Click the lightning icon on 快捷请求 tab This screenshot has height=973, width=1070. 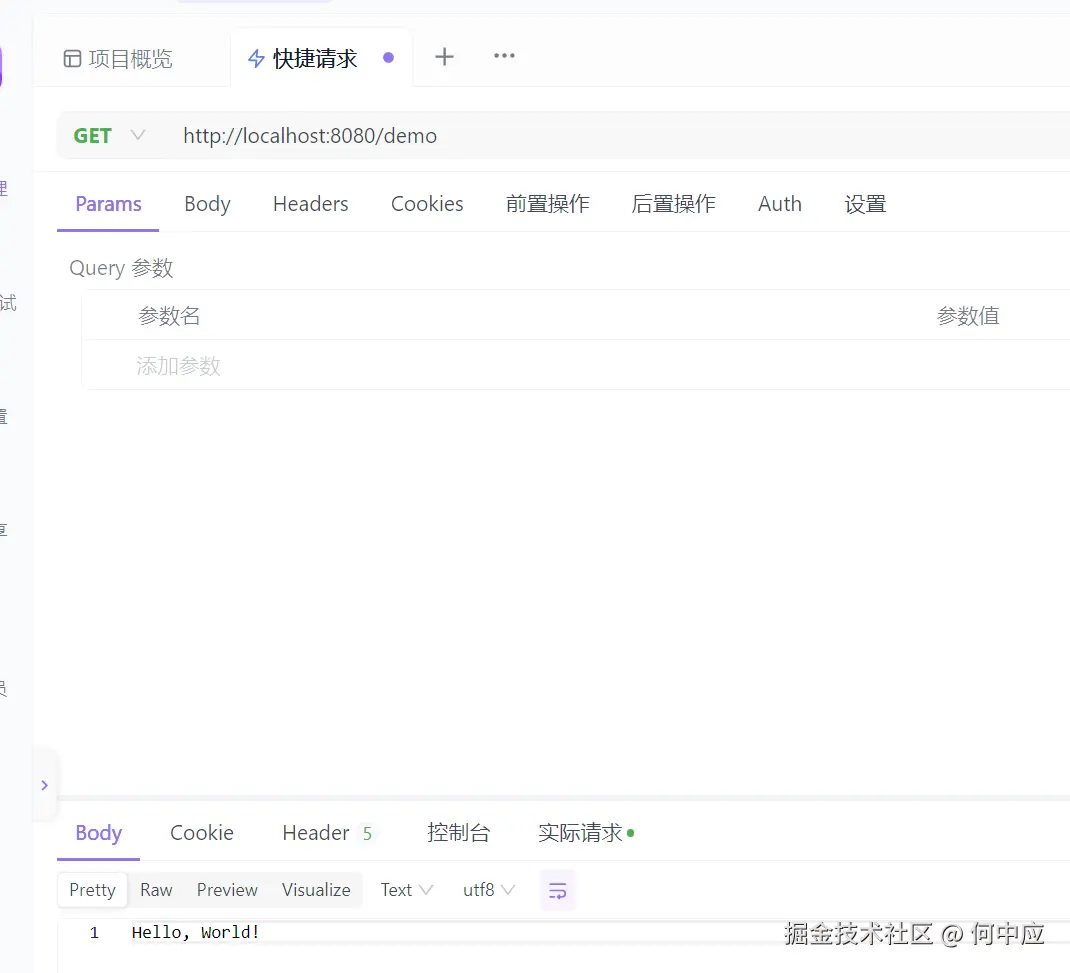tap(255, 58)
